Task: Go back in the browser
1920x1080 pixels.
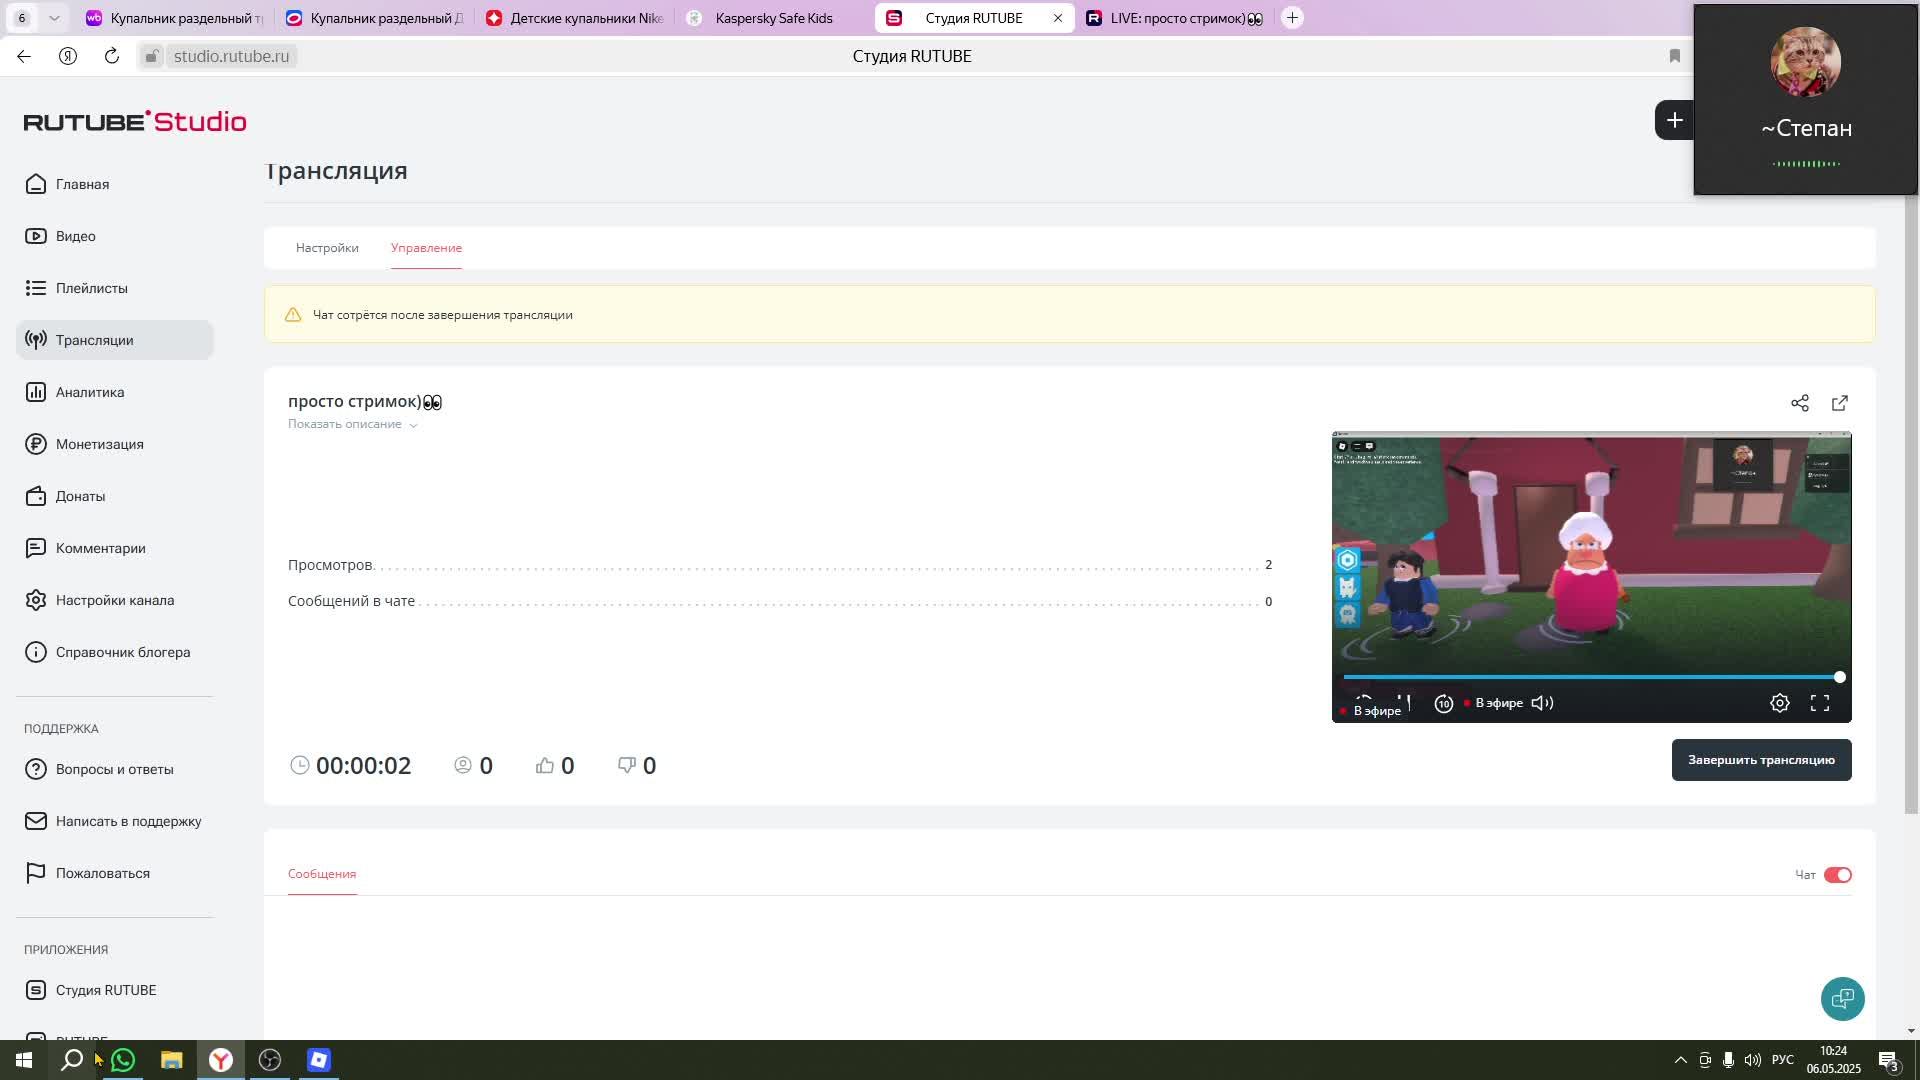Action: pyautogui.click(x=24, y=56)
